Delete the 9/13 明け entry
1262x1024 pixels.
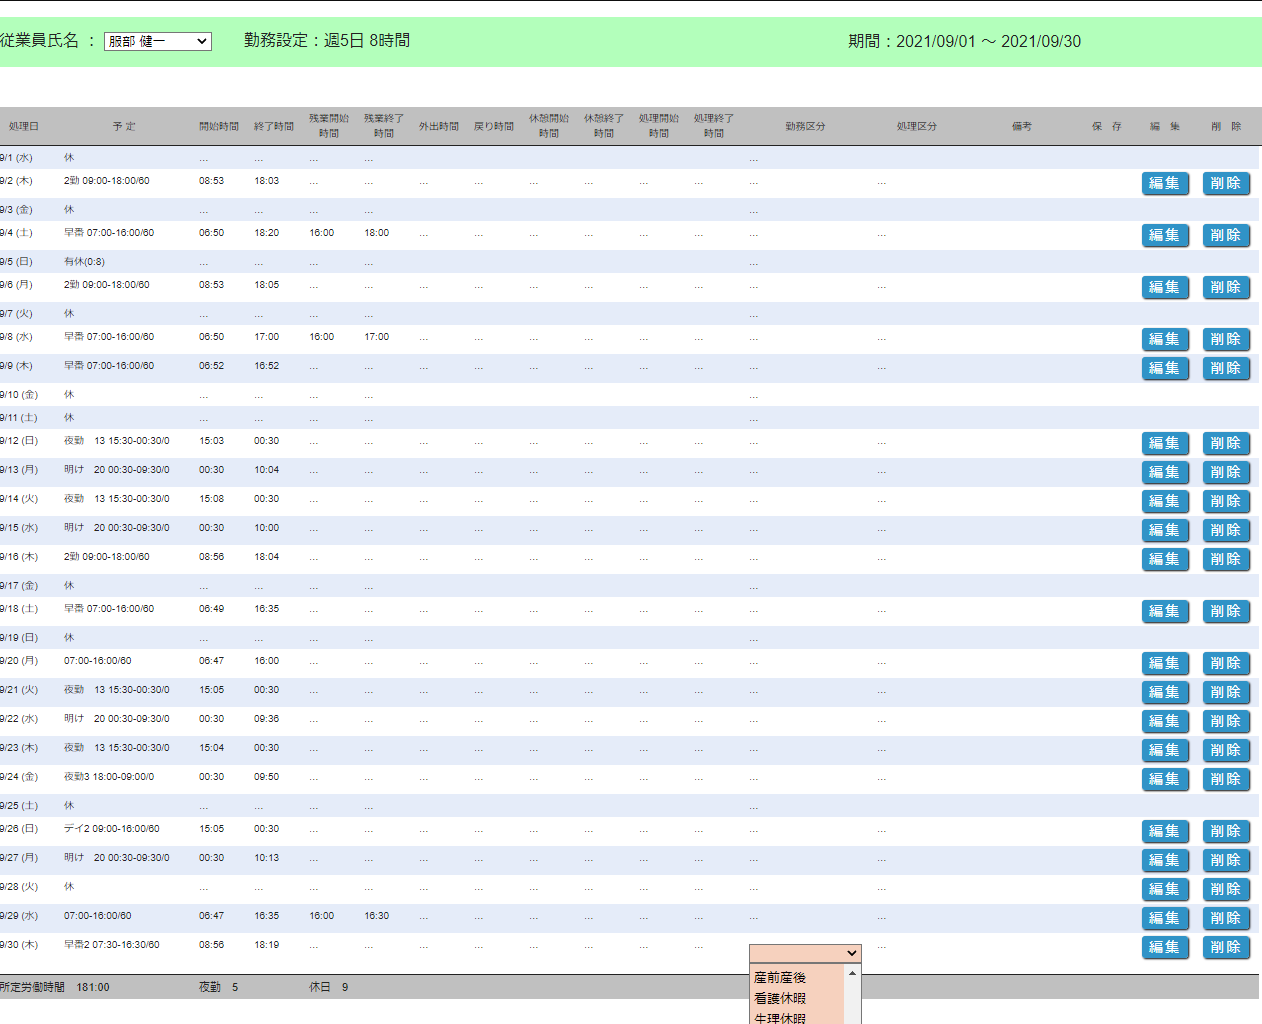(1226, 472)
